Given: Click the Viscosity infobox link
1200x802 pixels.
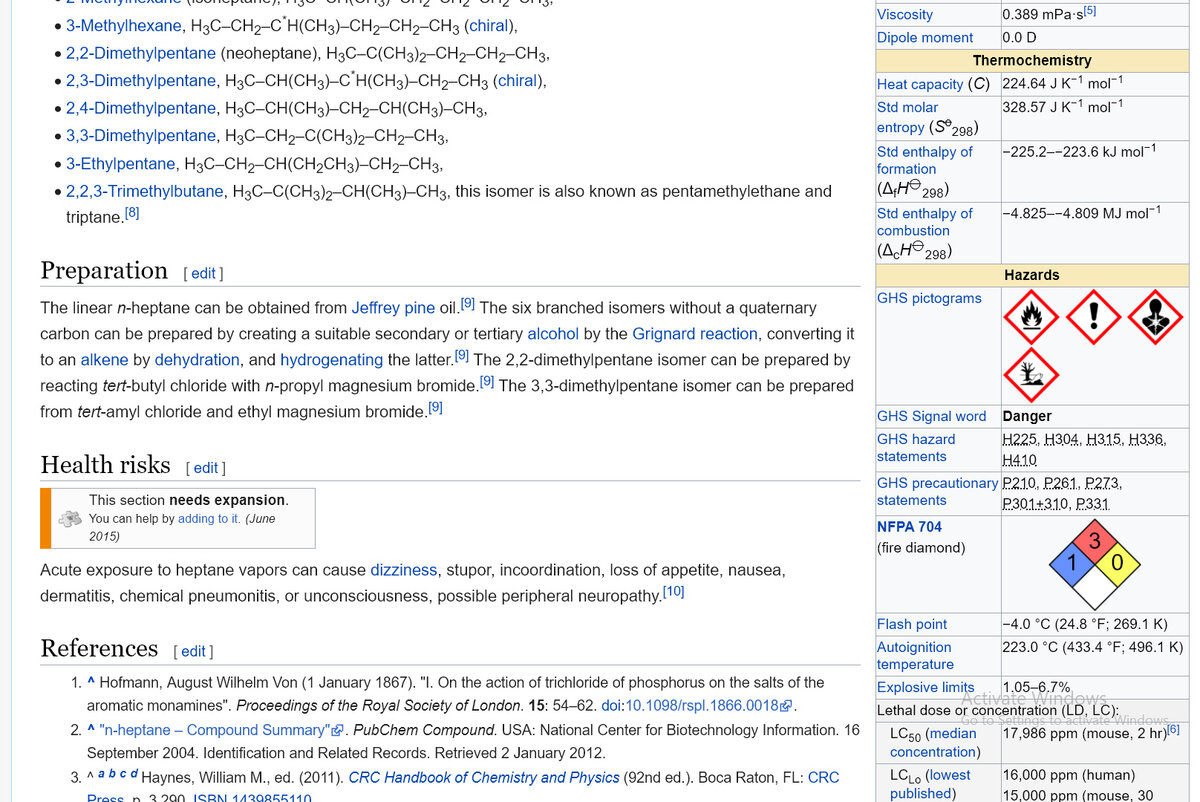Looking at the screenshot, I should coord(905,14).
